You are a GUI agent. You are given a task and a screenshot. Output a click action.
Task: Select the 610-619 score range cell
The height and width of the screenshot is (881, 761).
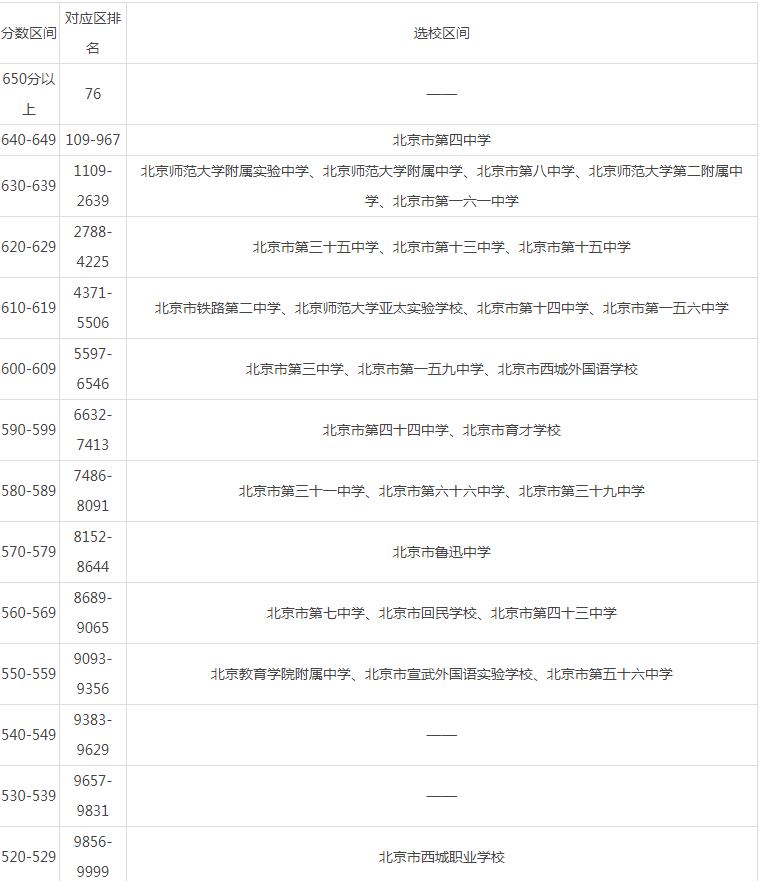pos(29,308)
